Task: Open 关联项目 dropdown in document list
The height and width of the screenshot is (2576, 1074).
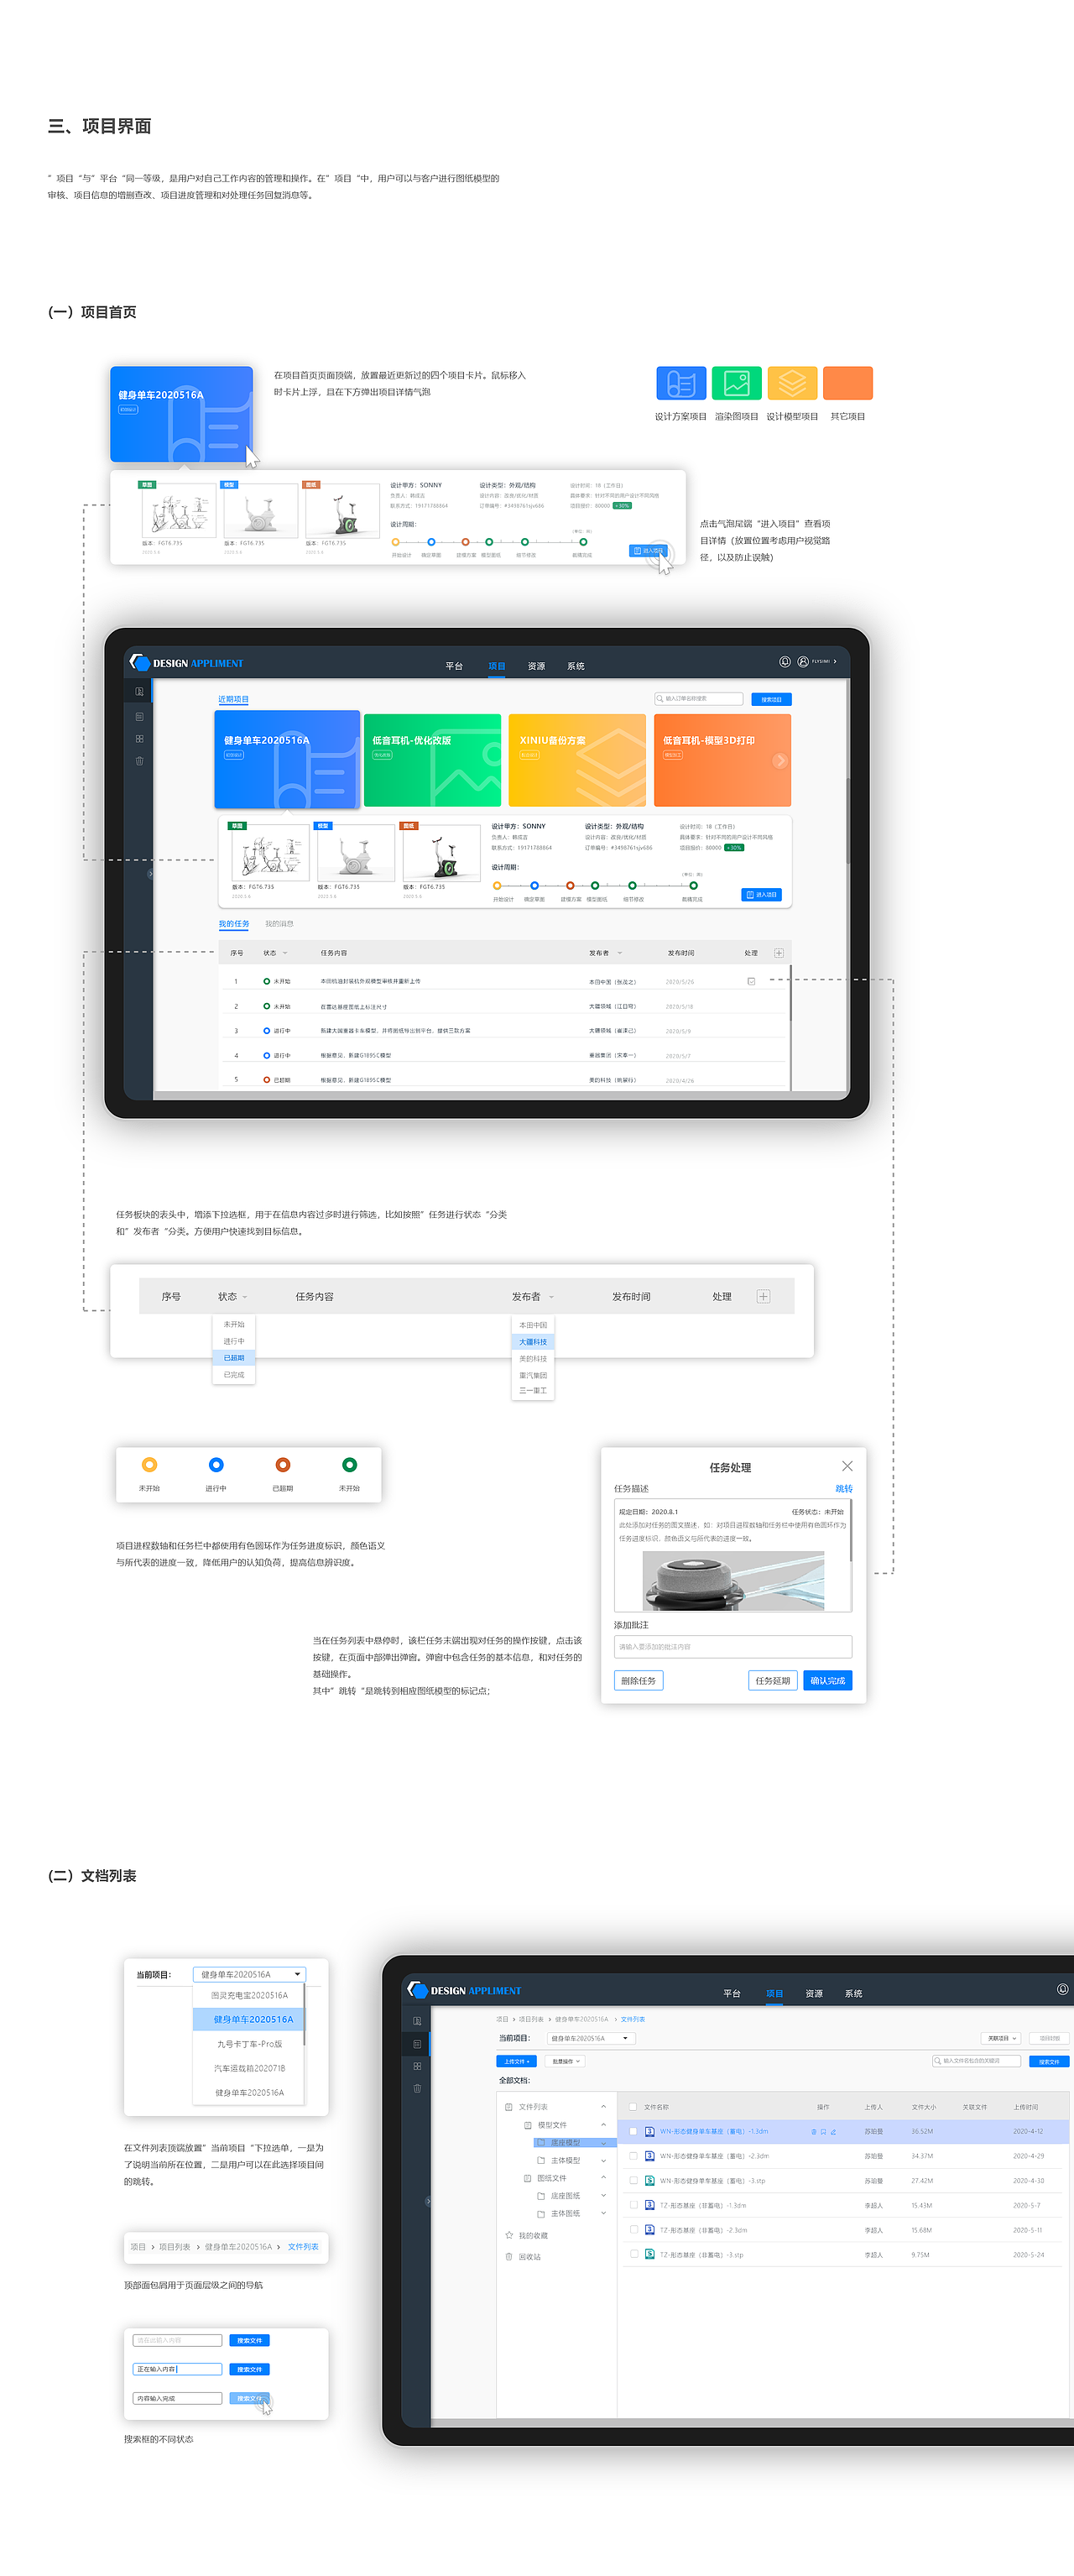Action: tap(1000, 2038)
